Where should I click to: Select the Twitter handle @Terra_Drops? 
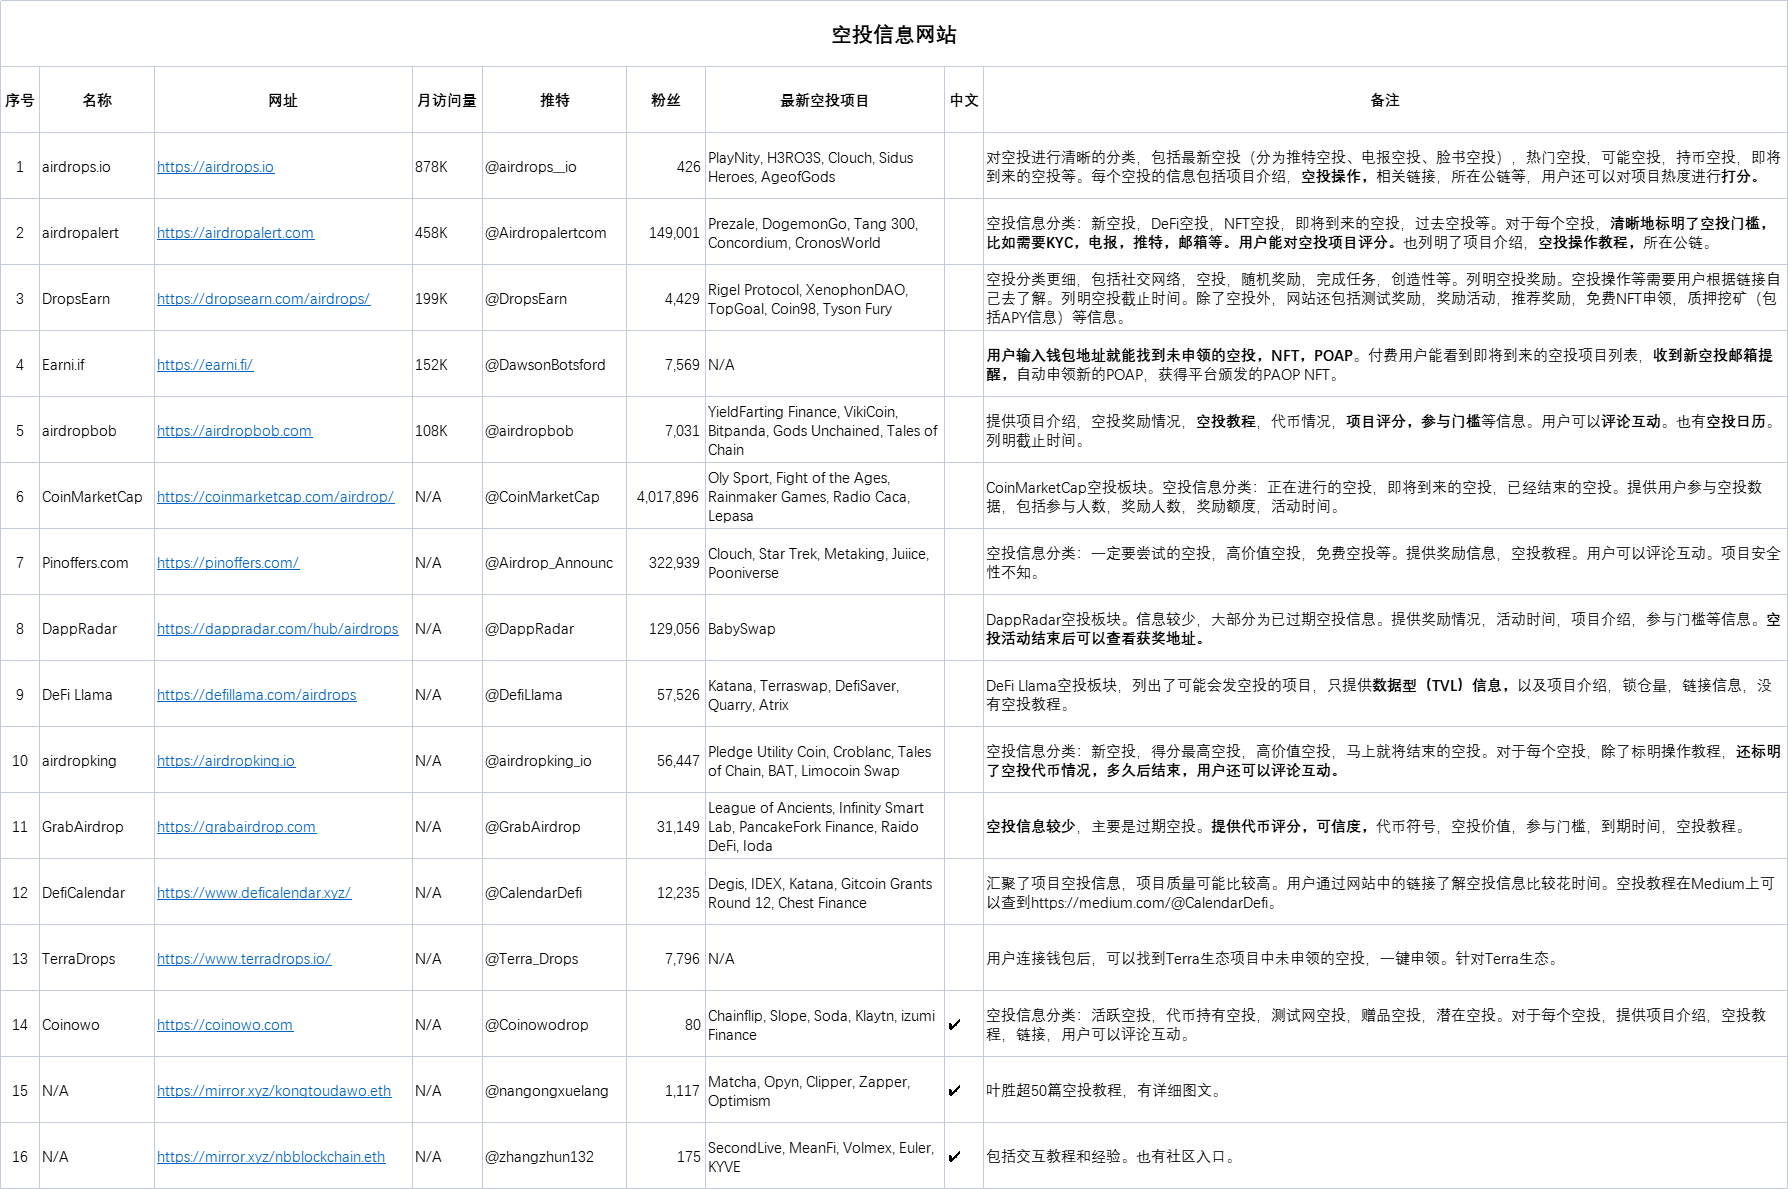point(532,959)
